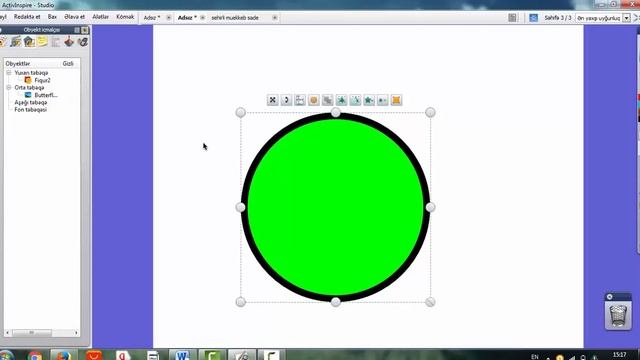Click the EN language indicator in the tray
The width and height of the screenshot is (640, 360).
[x=535, y=357]
